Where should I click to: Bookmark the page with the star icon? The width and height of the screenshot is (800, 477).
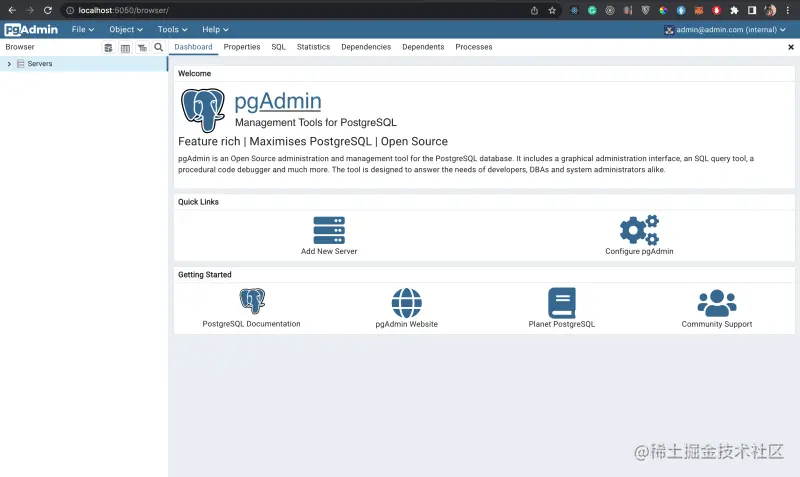552,10
